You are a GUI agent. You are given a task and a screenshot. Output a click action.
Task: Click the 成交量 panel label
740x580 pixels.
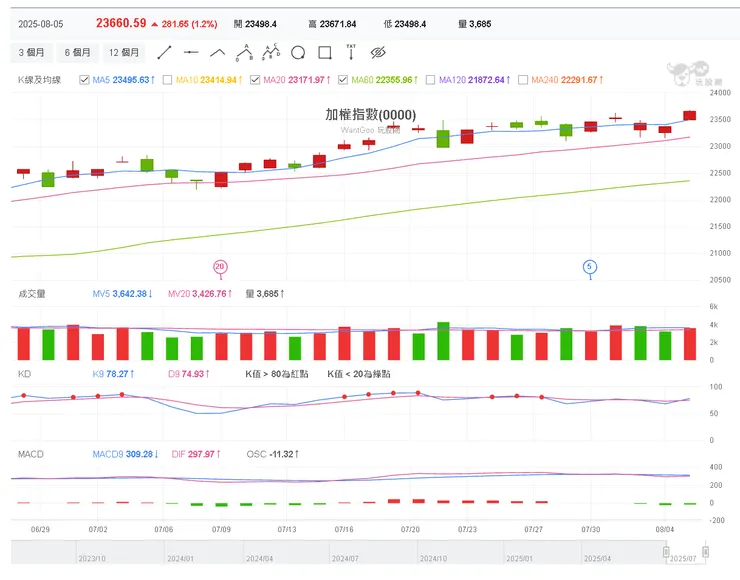click(32, 294)
